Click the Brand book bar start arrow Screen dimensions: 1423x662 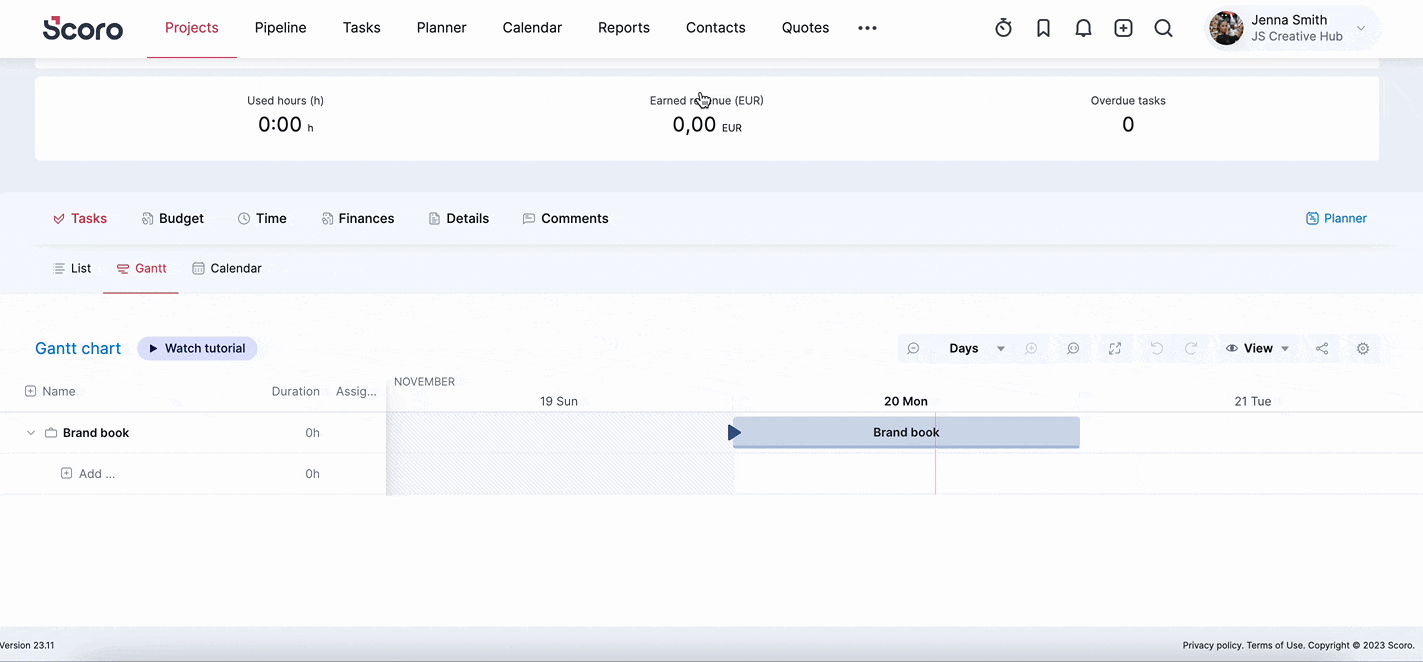click(734, 432)
